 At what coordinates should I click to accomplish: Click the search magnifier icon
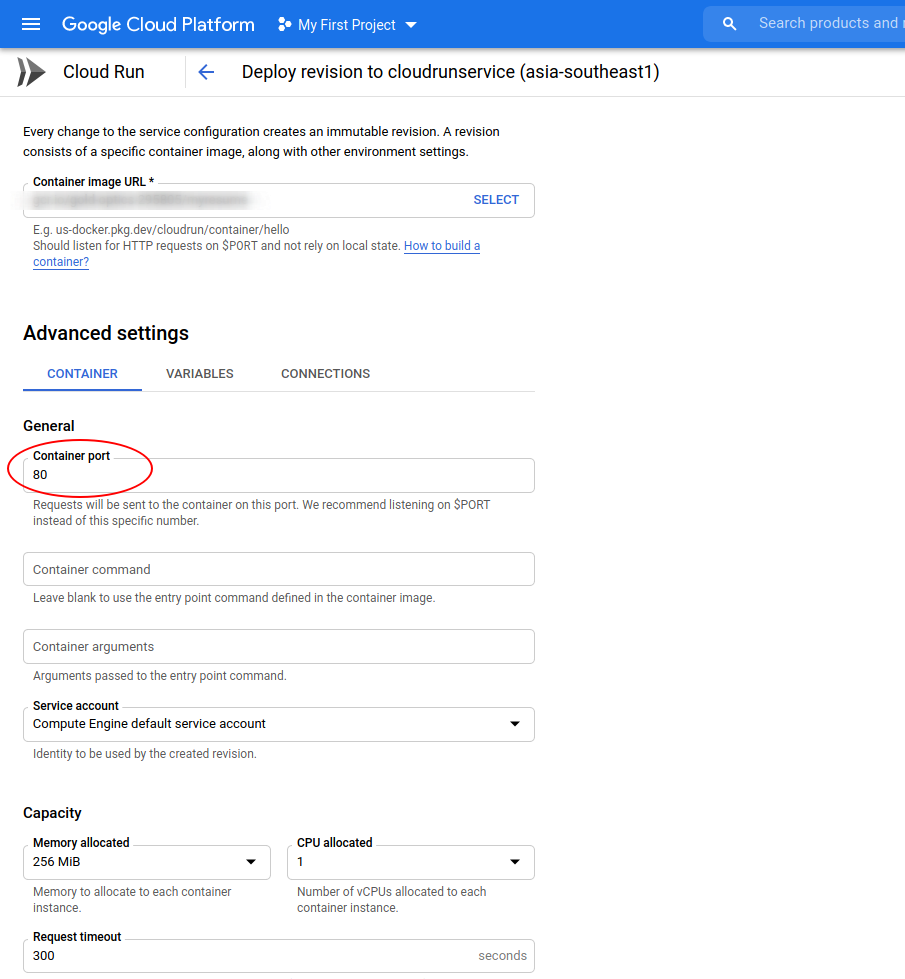[x=729, y=24]
